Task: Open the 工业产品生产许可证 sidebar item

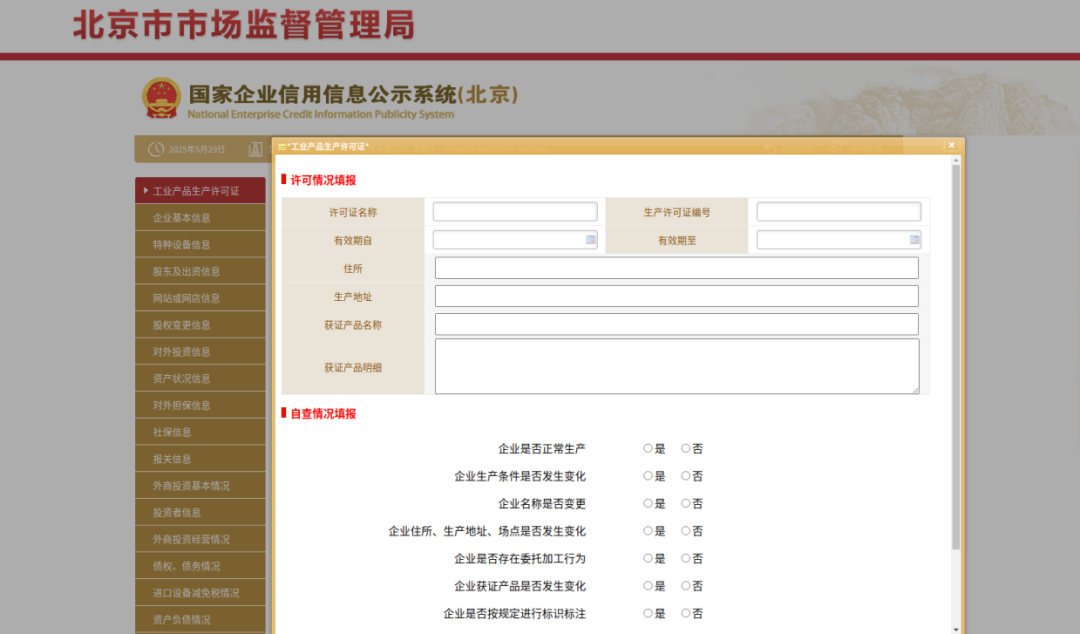Action: (200, 191)
